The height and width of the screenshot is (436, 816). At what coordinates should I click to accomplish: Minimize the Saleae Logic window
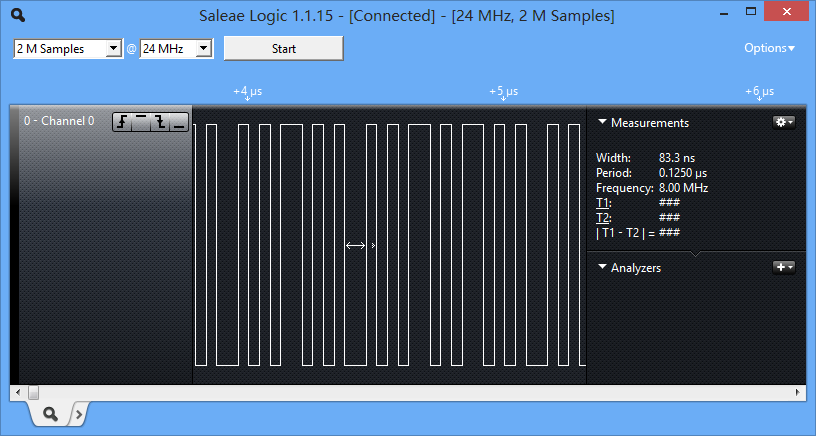pyautogui.click(x=724, y=12)
